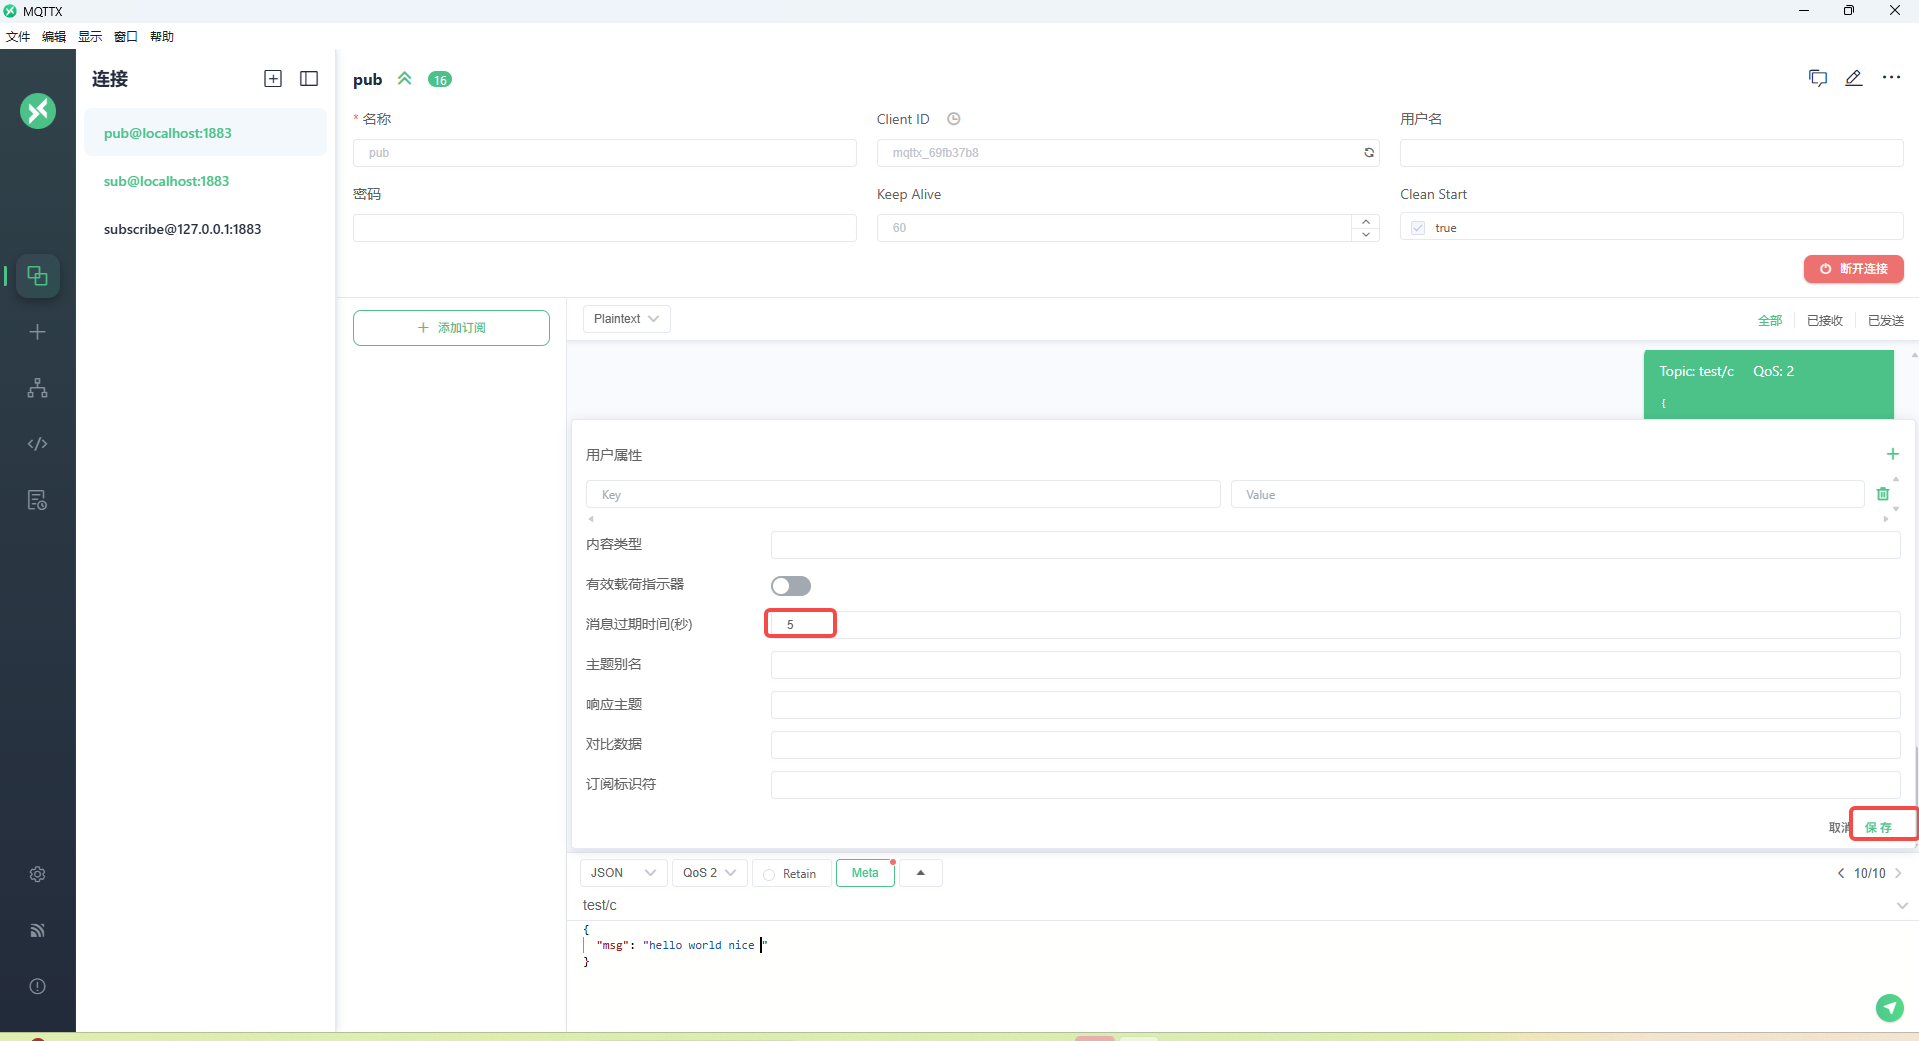Click the MQTTX logo in sidebar
1919x1041 pixels.
[38, 111]
